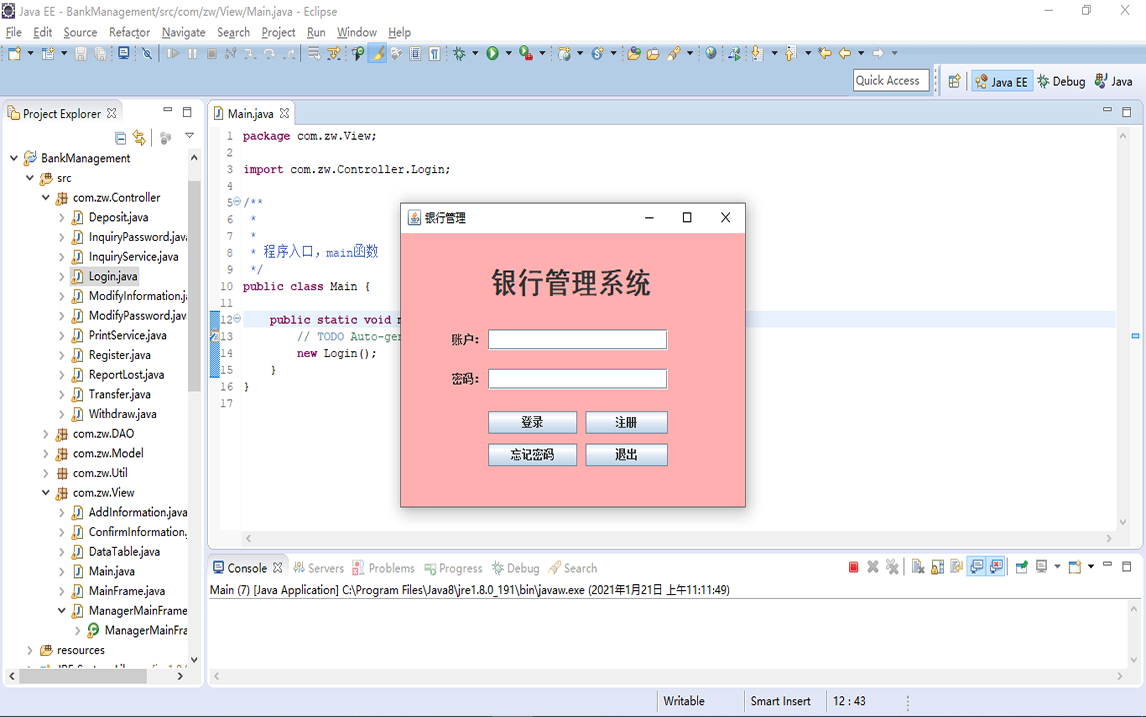Click the Last Edit Location arrow icon
Viewport: 1146px width, 717px height.
coord(824,53)
